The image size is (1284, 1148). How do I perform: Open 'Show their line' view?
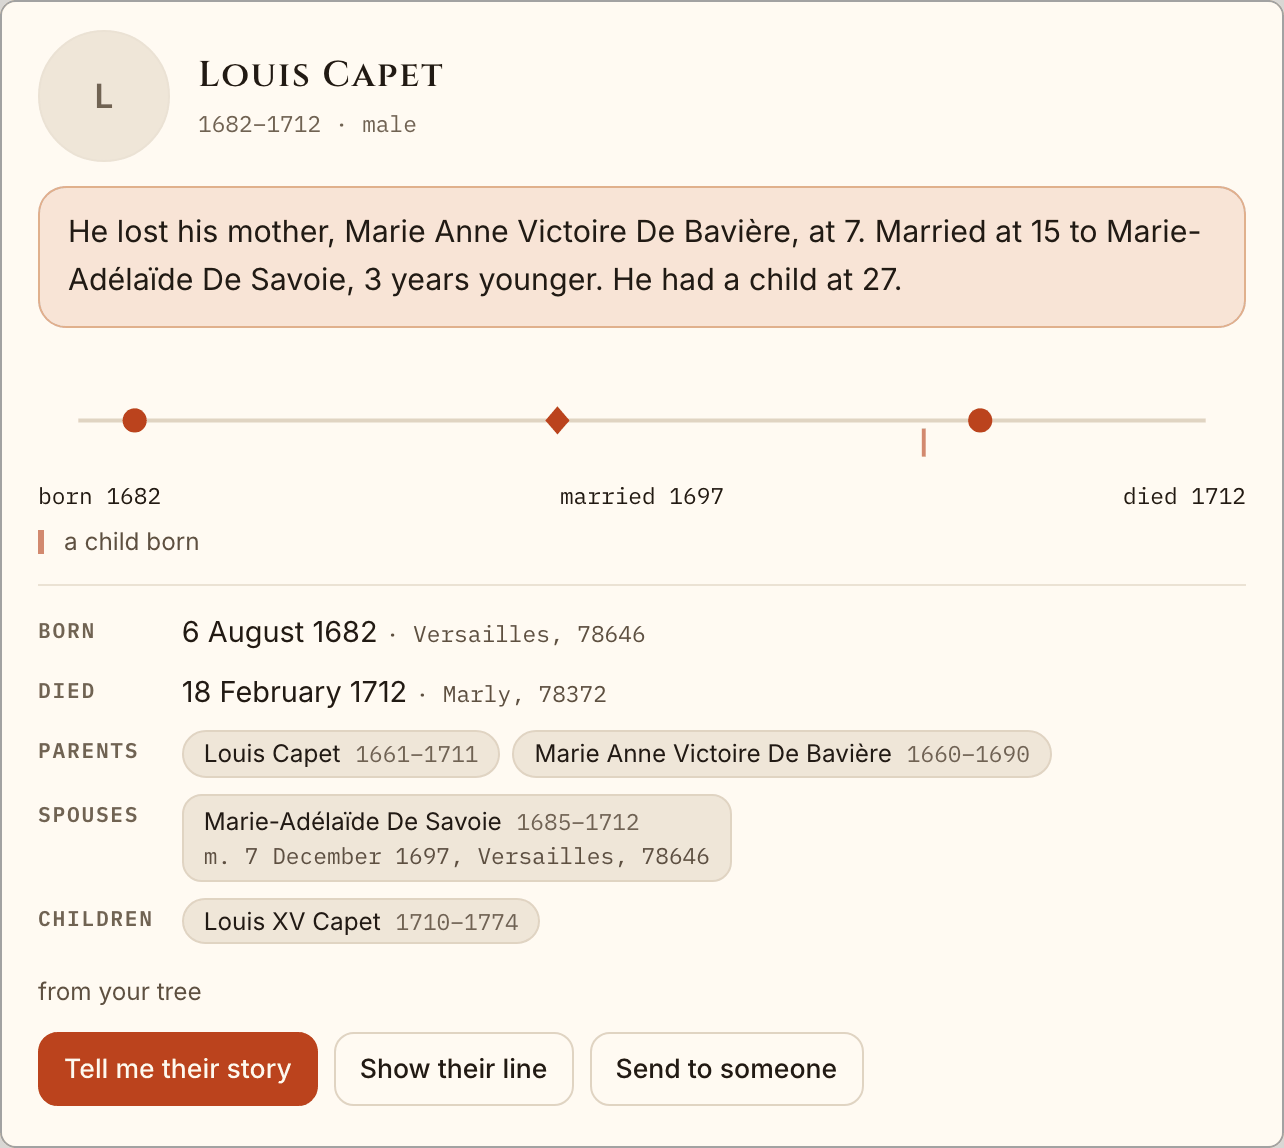point(454,1069)
